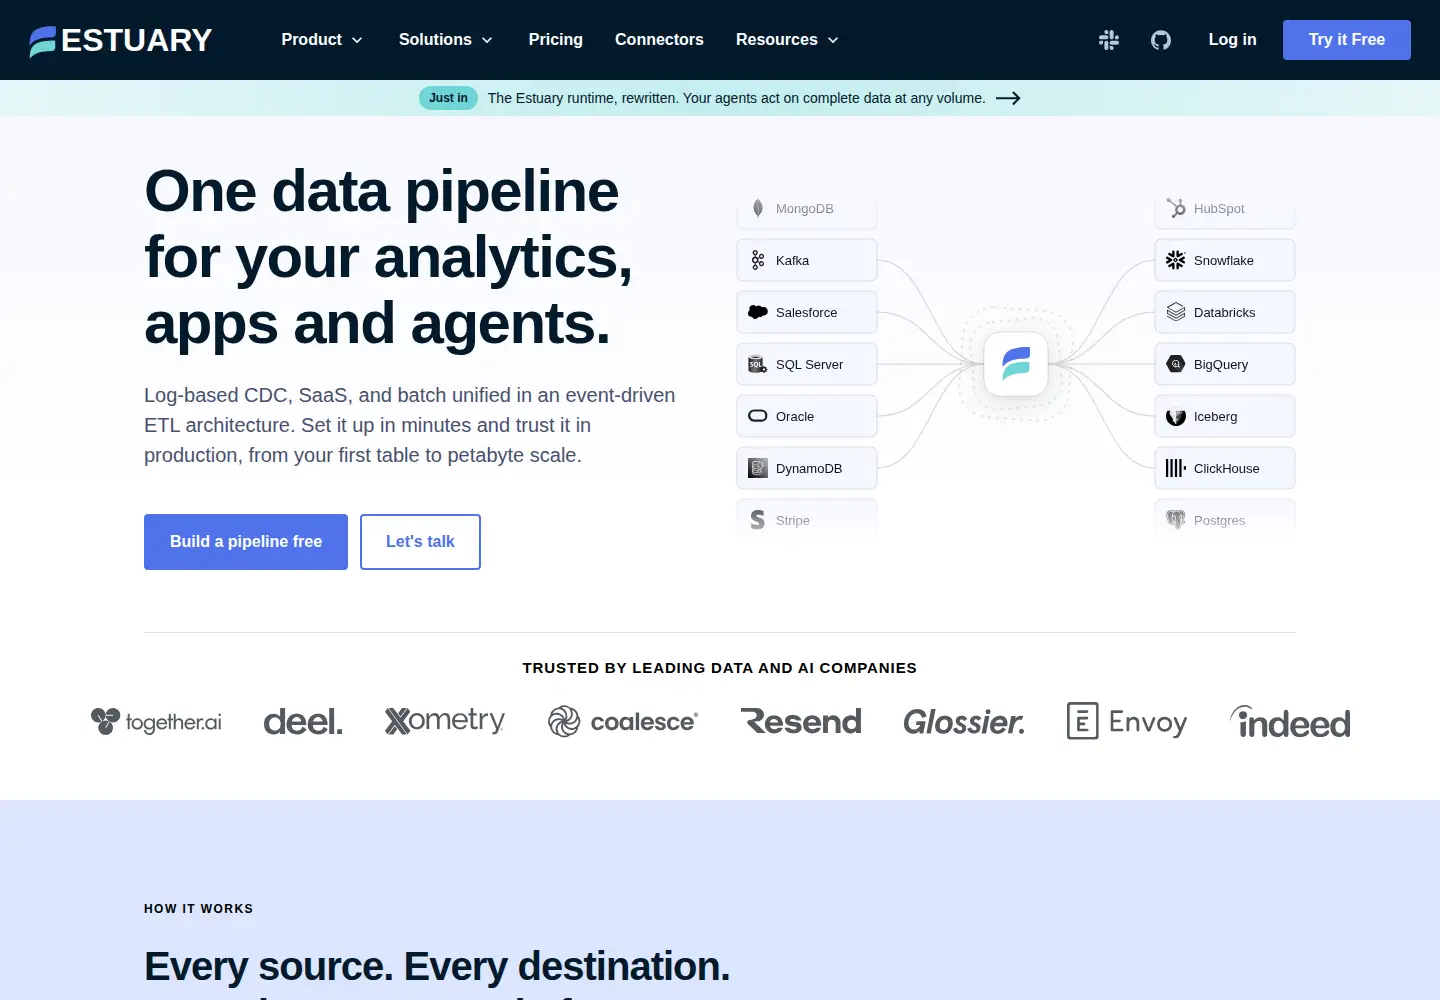Screen dimensions: 1440x1000
Task: Click the central Estuary hub icon
Action: pos(1016,364)
